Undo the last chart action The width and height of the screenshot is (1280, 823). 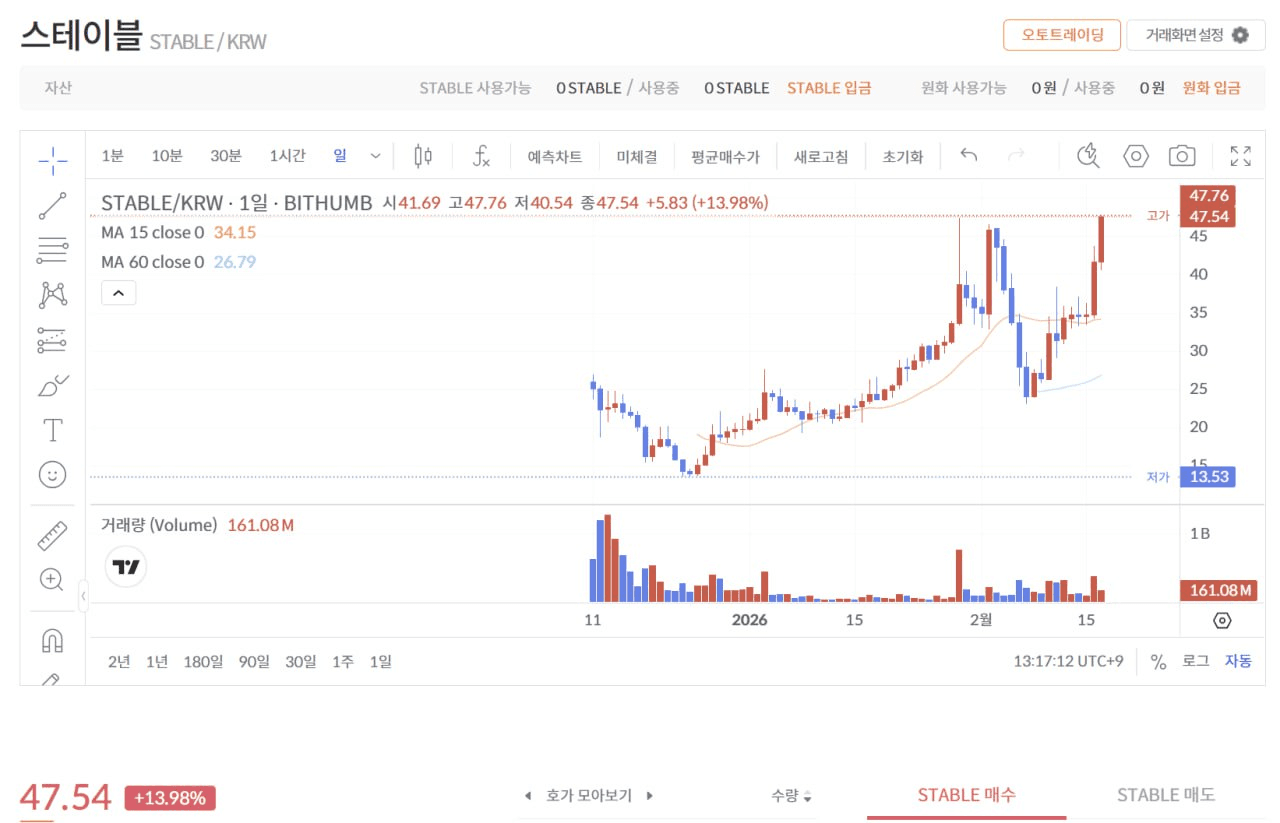click(966, 156)
